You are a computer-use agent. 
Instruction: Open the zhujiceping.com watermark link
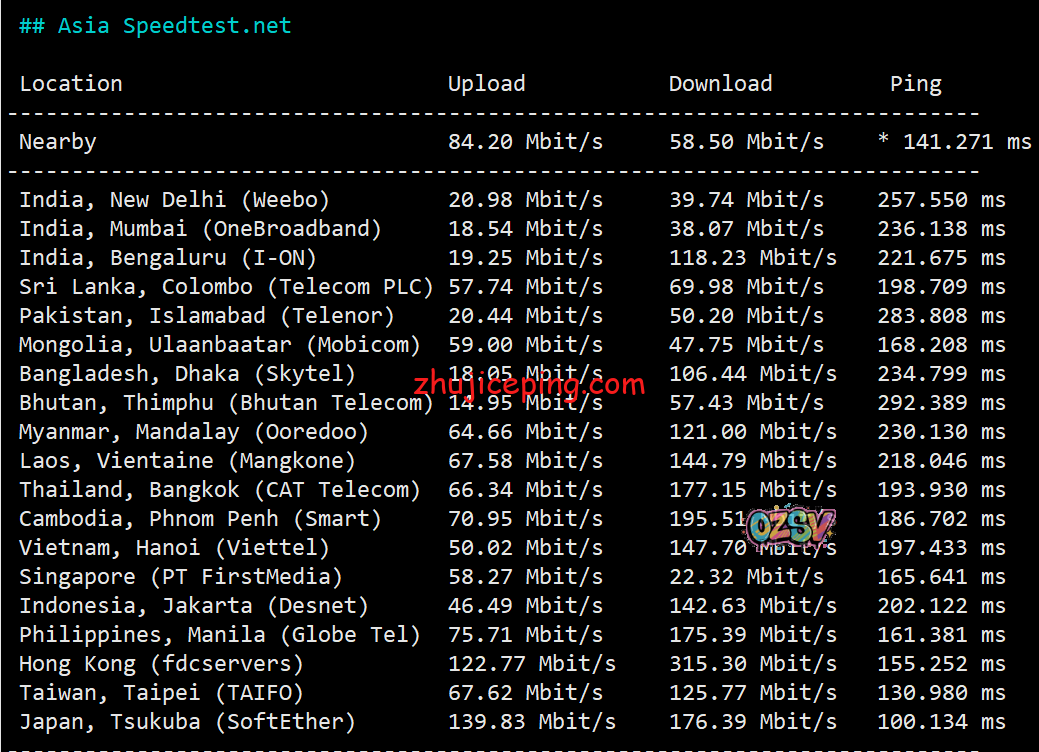530,385
